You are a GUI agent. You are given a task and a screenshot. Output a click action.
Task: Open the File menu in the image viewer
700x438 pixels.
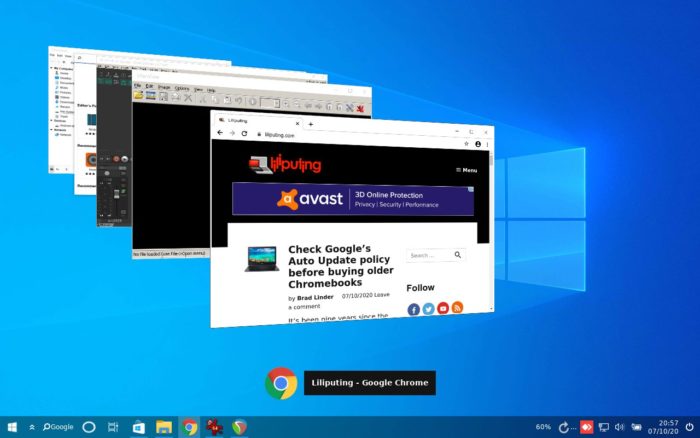(x=138, y=85)
